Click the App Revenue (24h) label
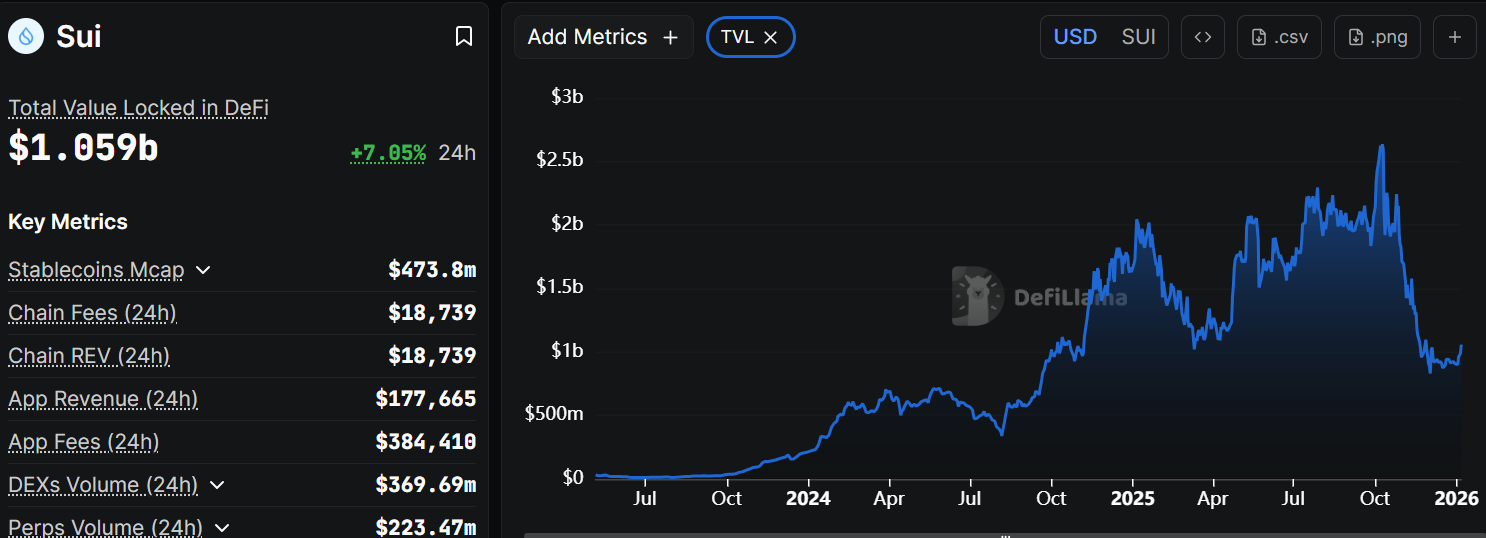 [103, 399]
